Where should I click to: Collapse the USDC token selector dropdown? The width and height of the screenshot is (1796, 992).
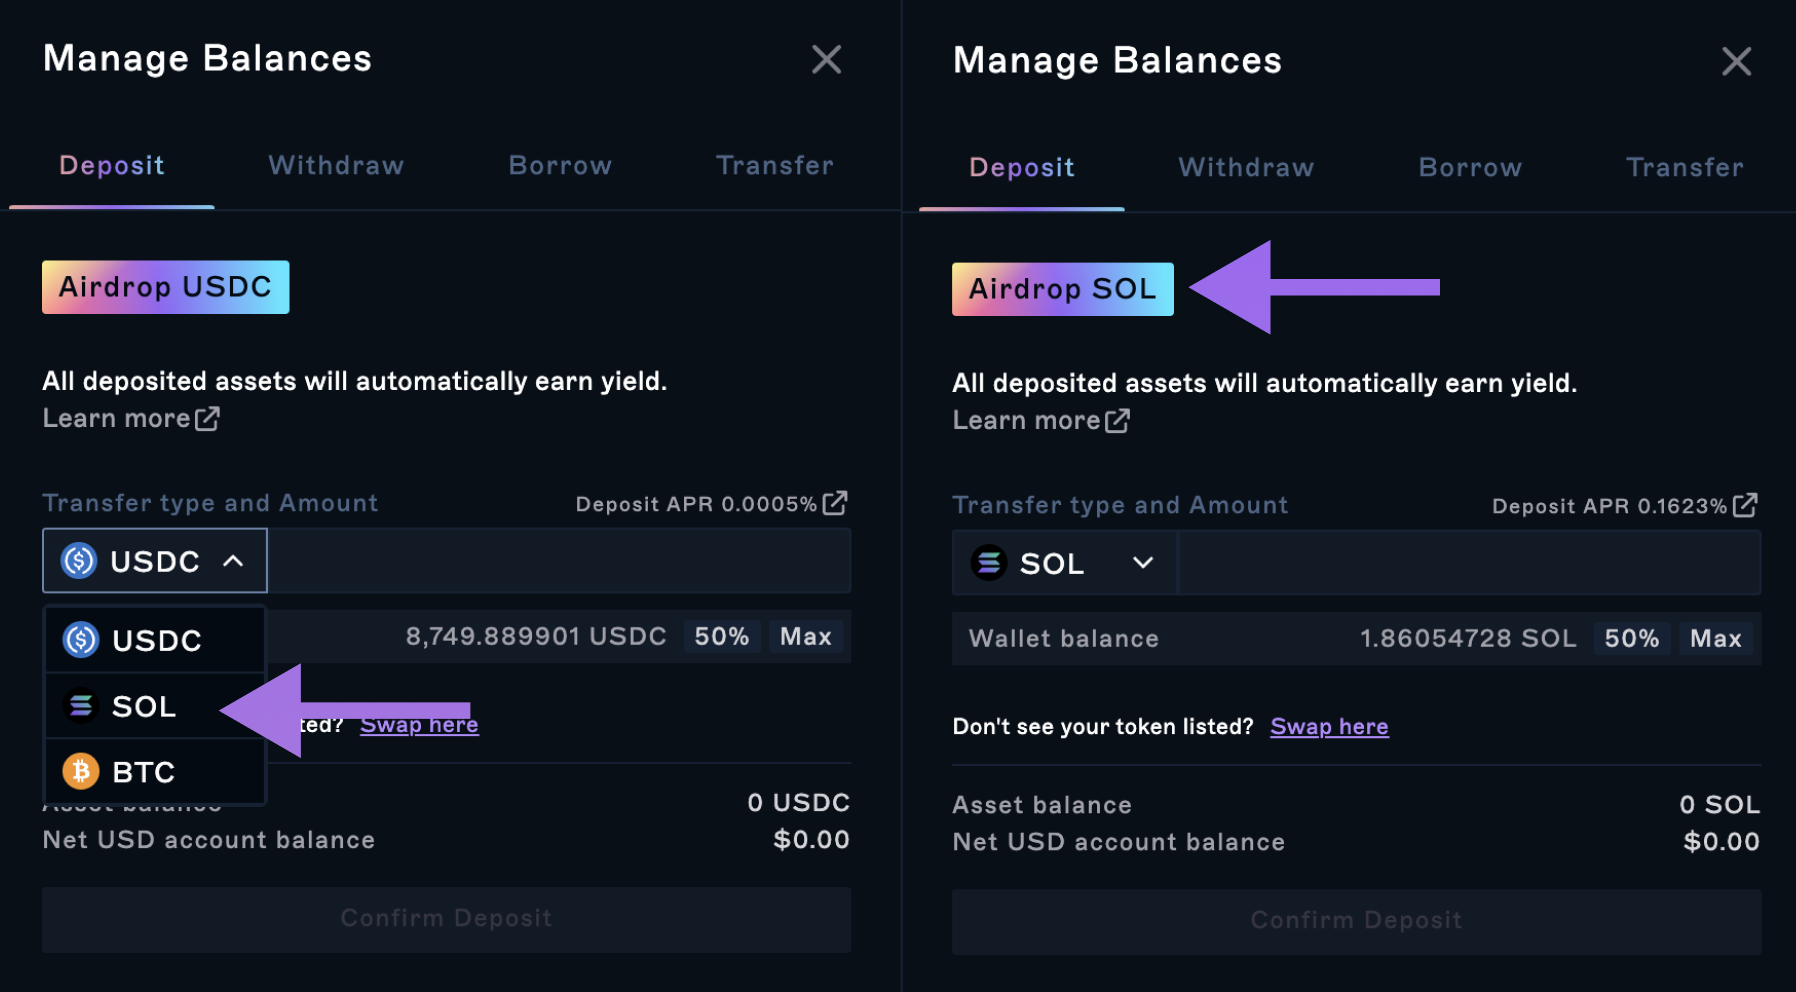point(155,561)
